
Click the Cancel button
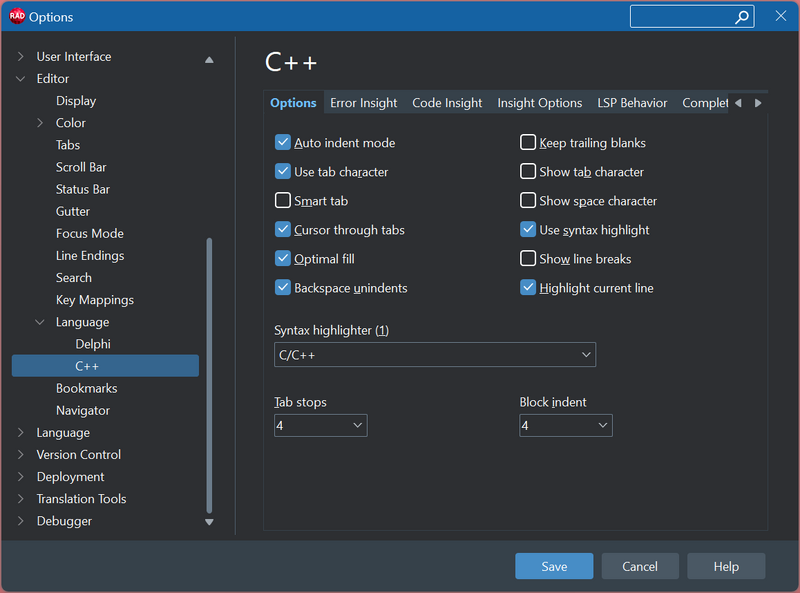640,566
